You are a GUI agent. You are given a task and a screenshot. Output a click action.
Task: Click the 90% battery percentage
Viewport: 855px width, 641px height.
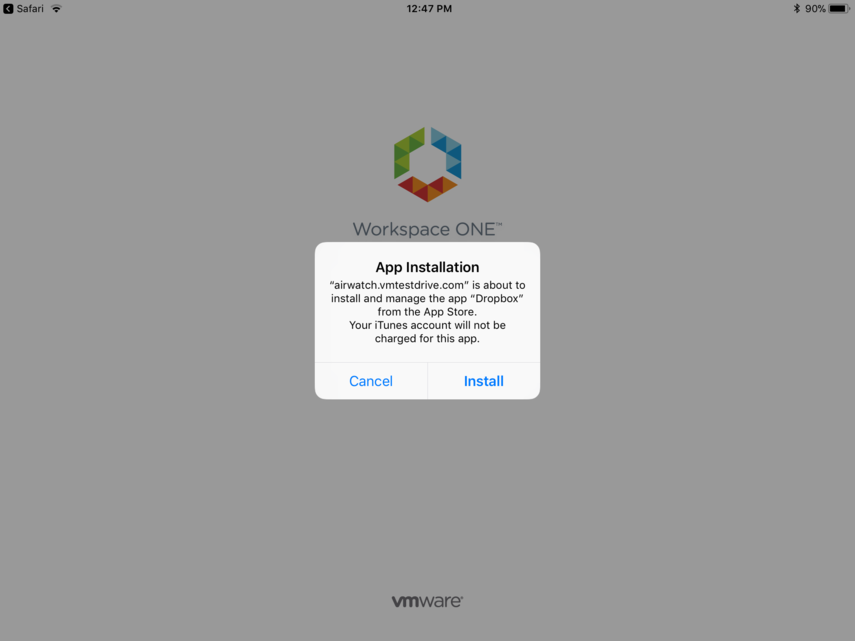[x=815, y=9]
